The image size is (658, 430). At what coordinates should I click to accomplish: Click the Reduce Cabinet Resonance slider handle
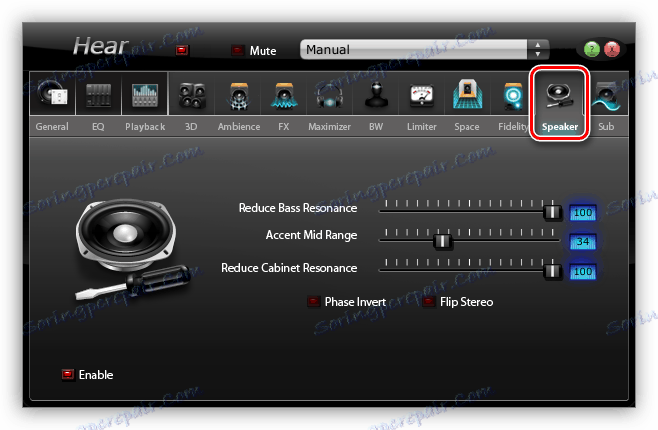coord(552,271)
